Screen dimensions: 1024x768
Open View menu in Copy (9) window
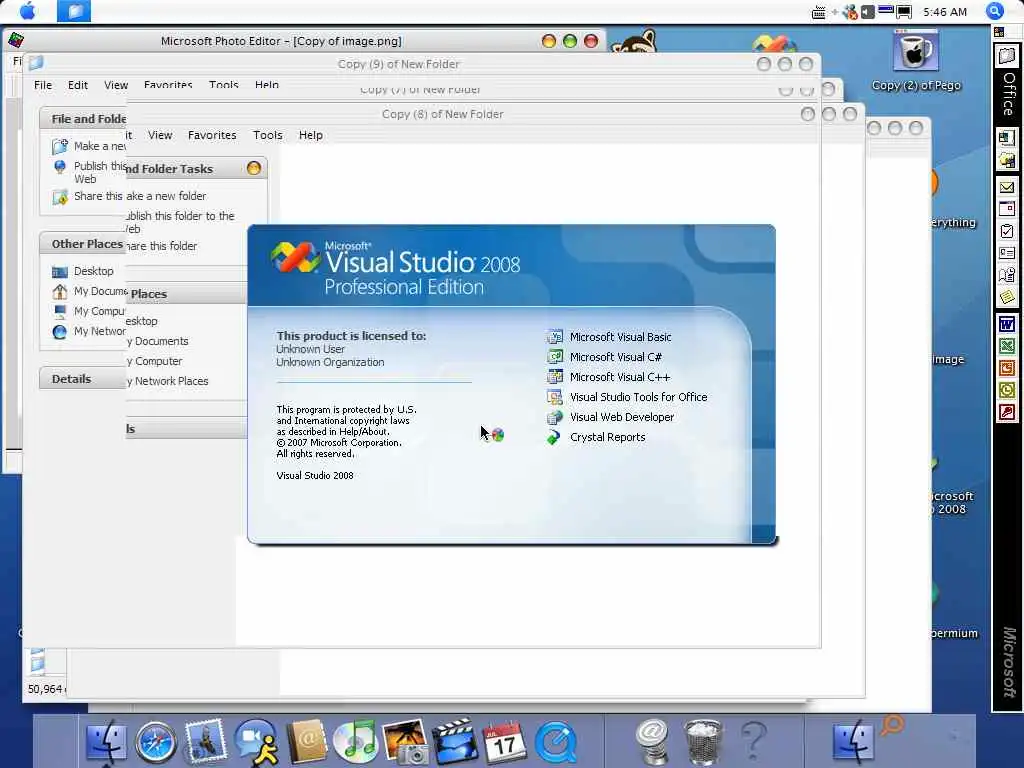pyautogui.click(x=116, y=85)
